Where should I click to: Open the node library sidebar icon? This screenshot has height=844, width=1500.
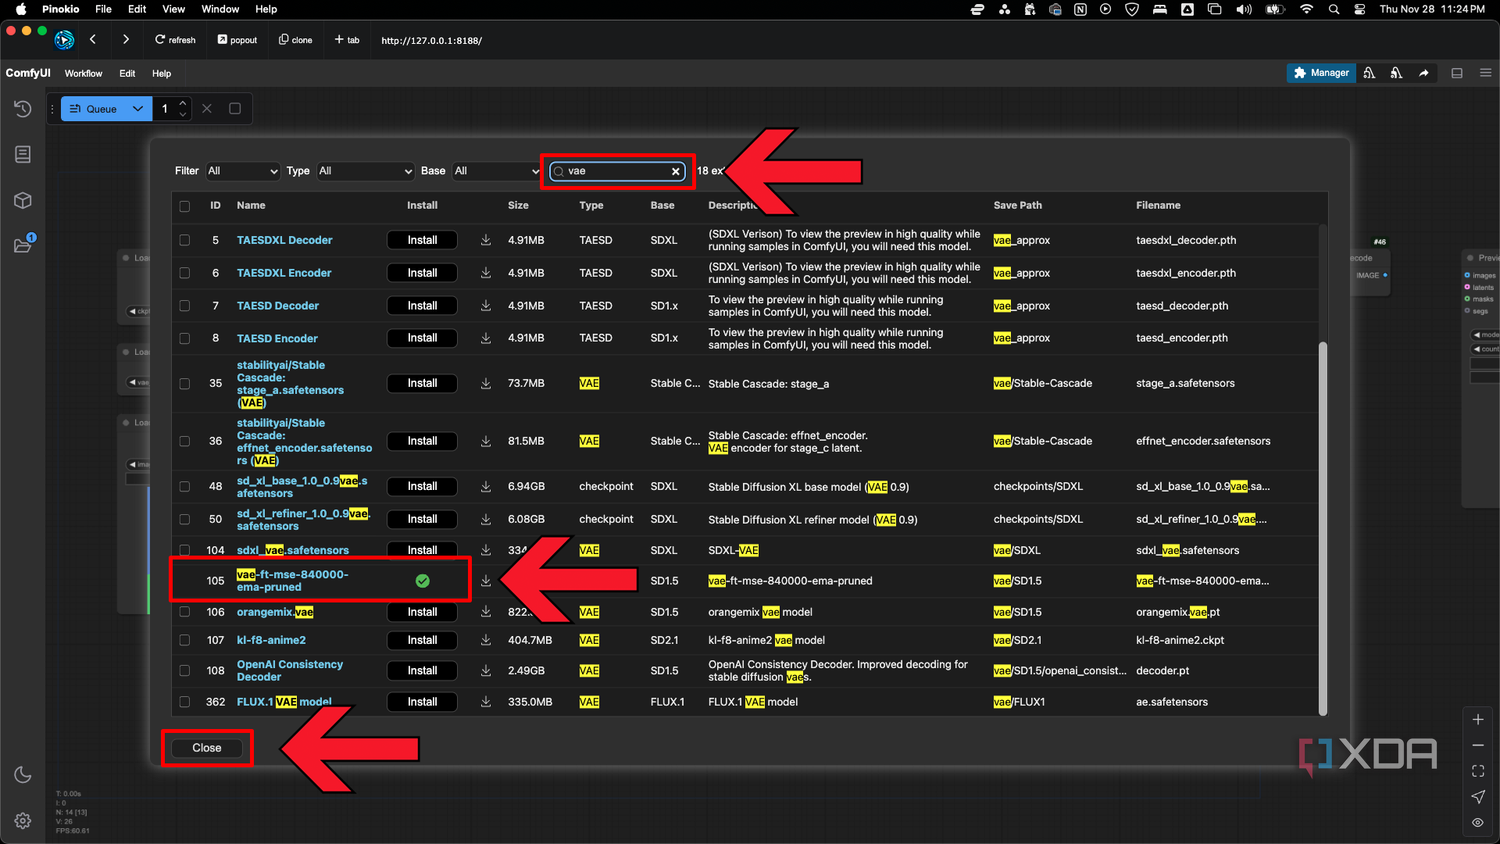23,154
